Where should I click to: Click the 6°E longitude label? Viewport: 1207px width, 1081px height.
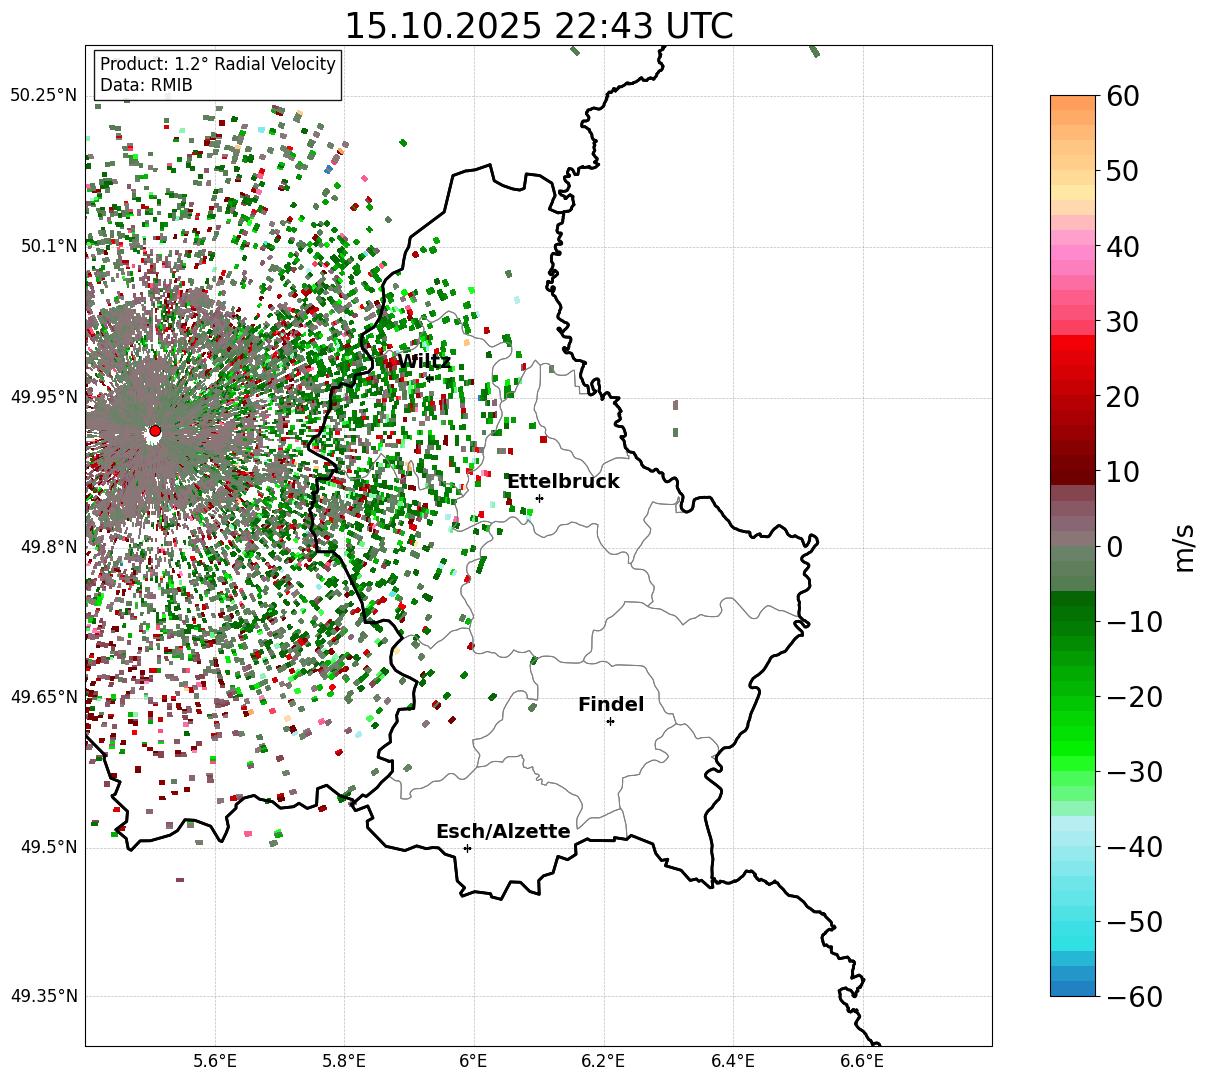coord(474,1061)
